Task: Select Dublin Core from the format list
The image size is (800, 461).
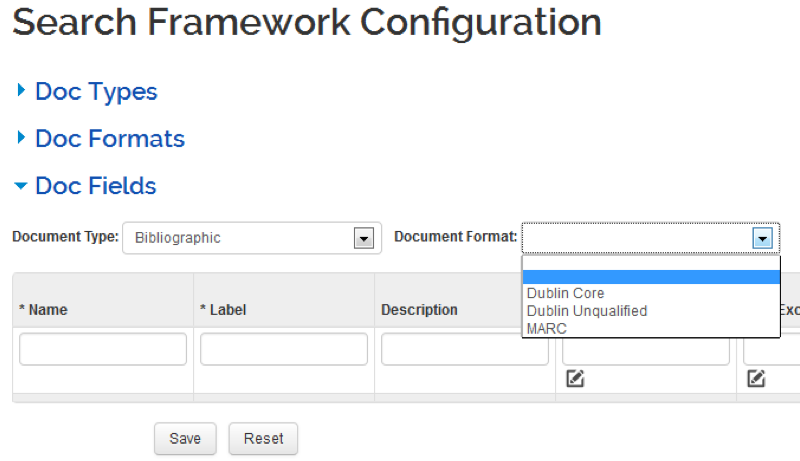Action: pyautogui.click(x=565, y=294)
